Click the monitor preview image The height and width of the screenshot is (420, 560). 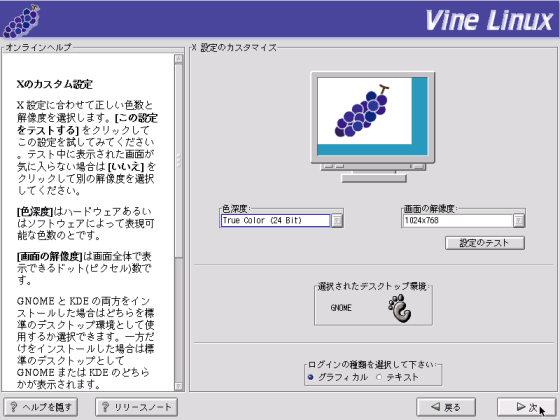tap(373, 127)
